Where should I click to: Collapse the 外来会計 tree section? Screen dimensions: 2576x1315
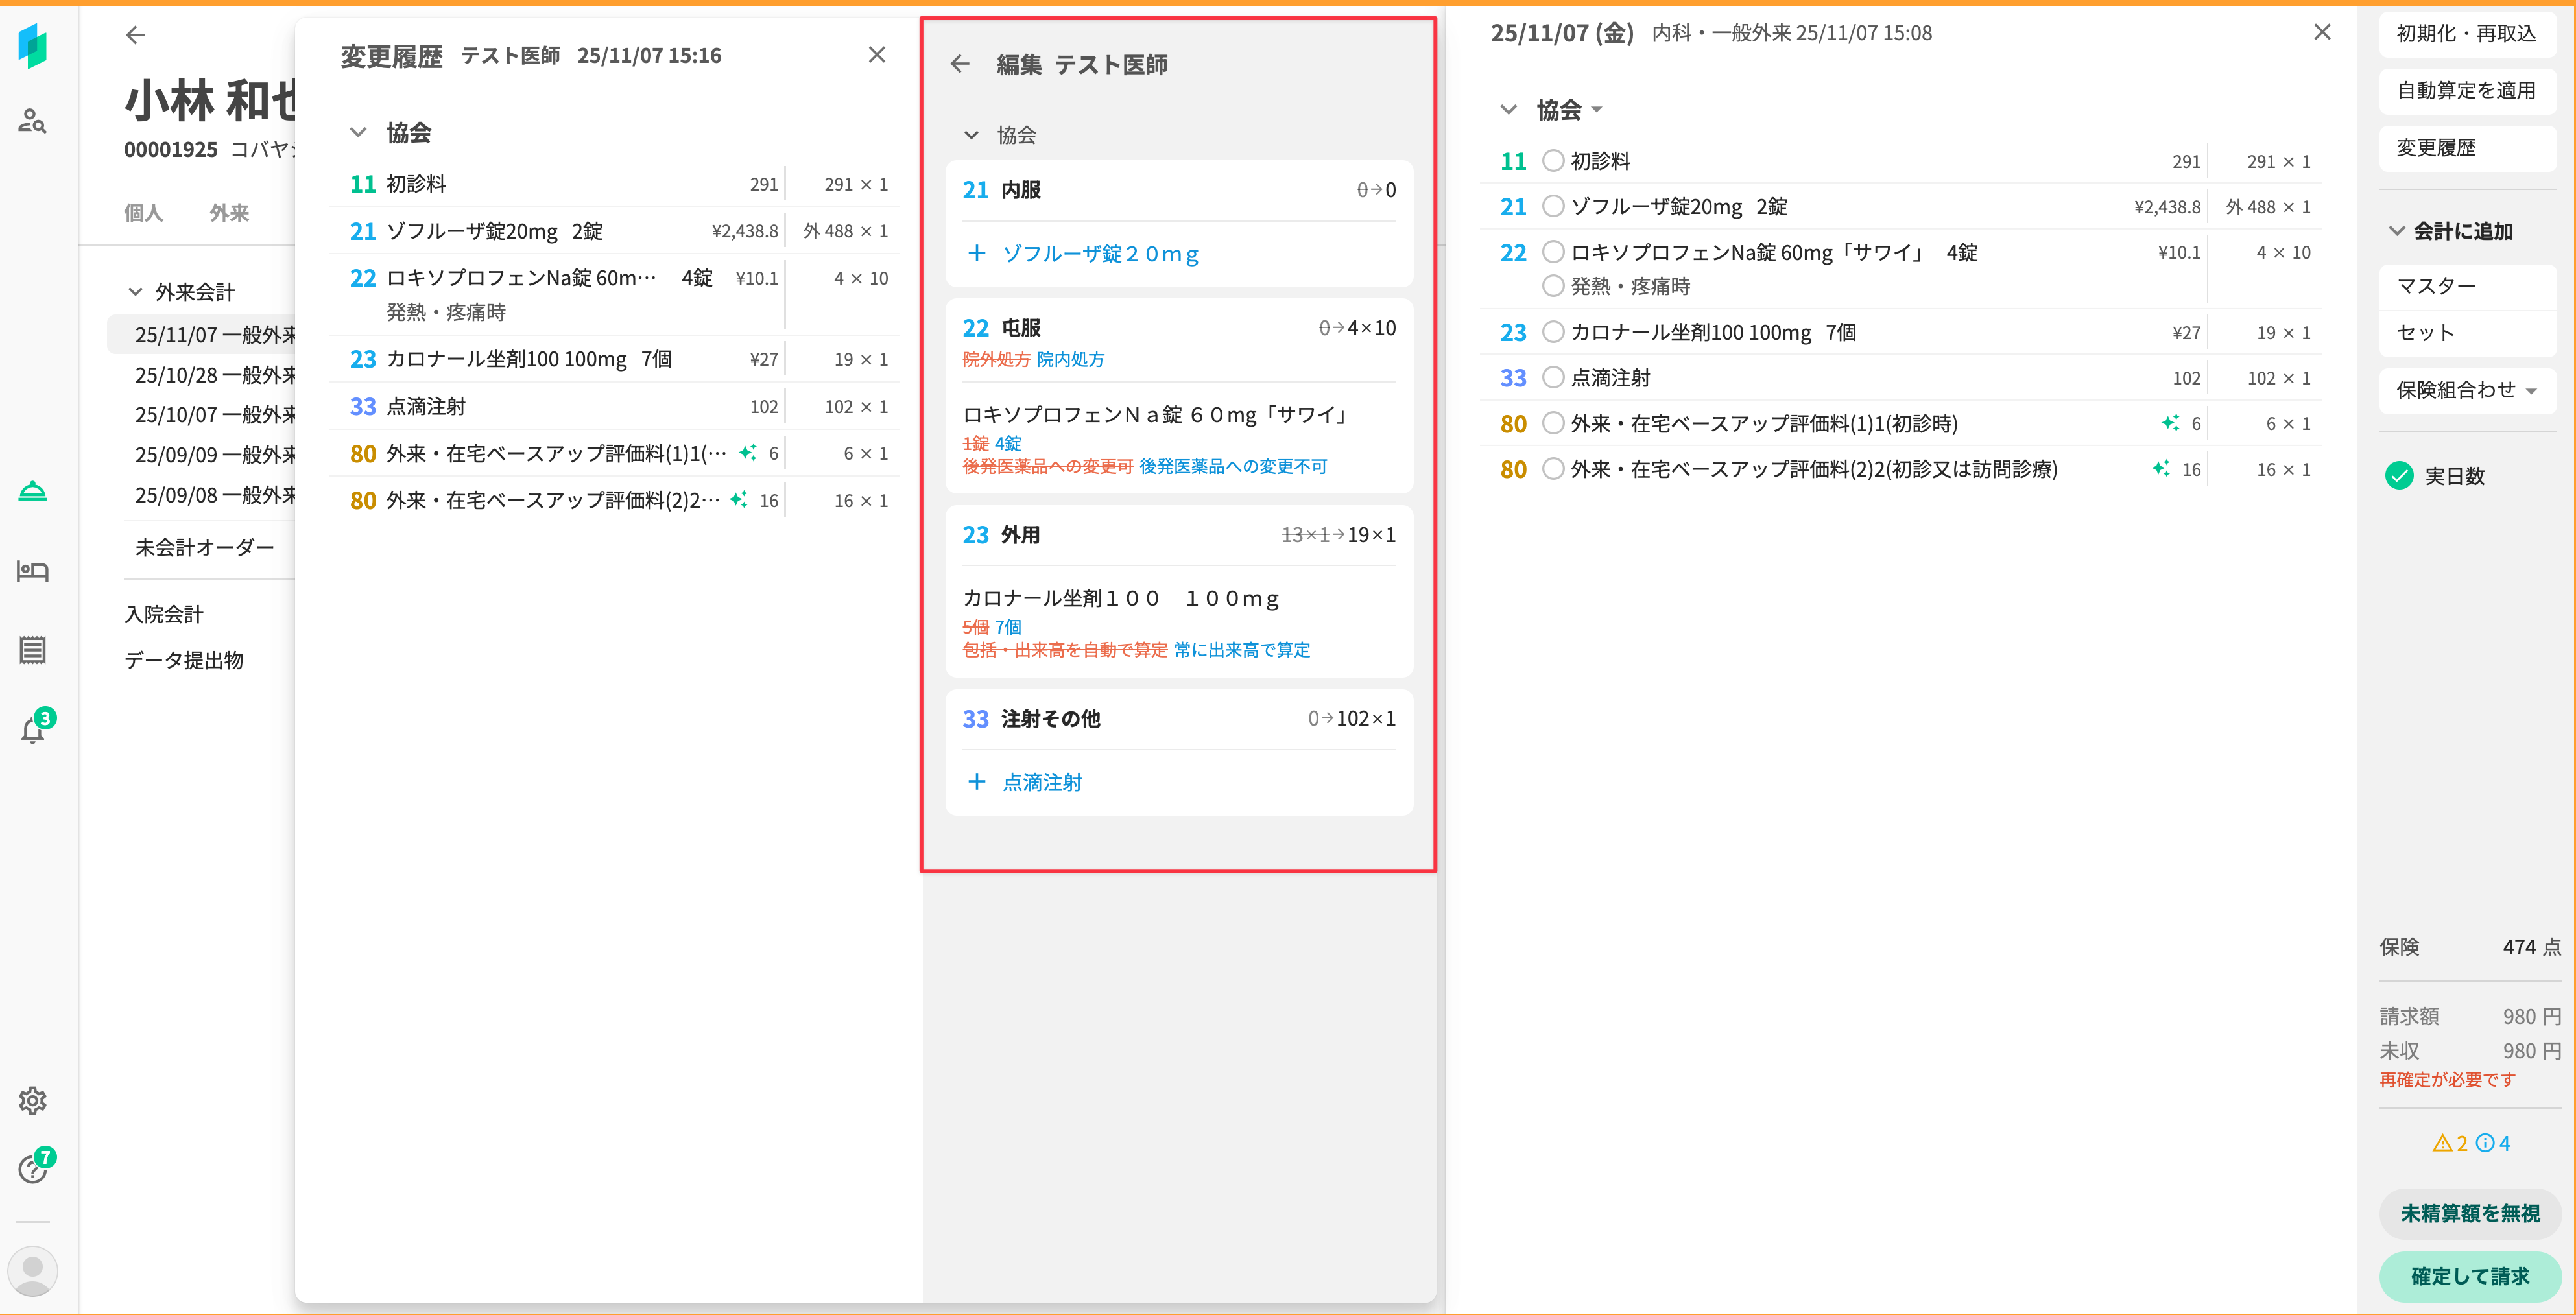pos(136,292)
